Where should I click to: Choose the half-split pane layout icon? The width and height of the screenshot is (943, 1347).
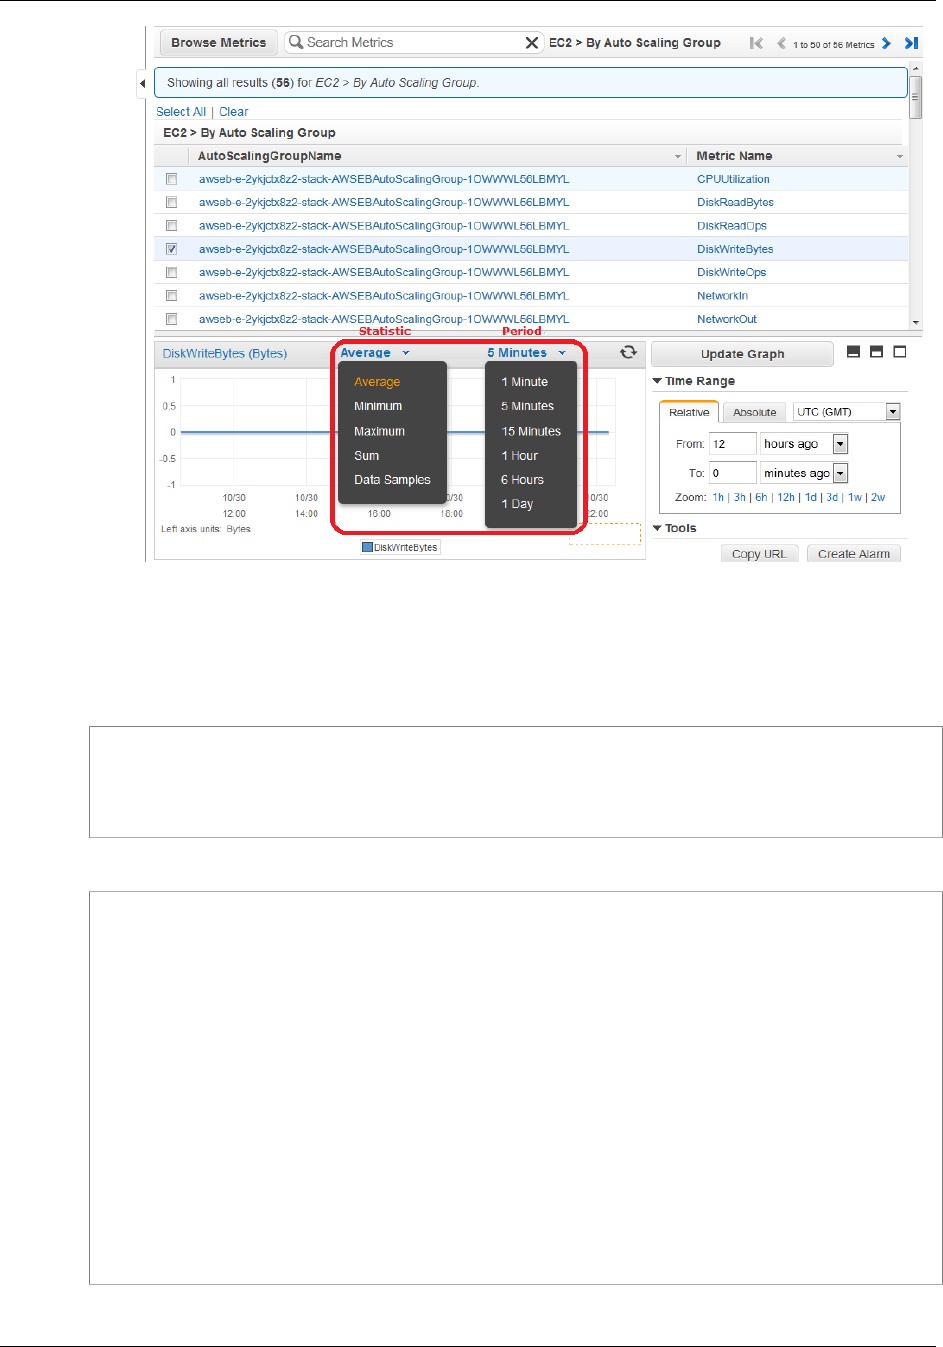pos(876,352)
